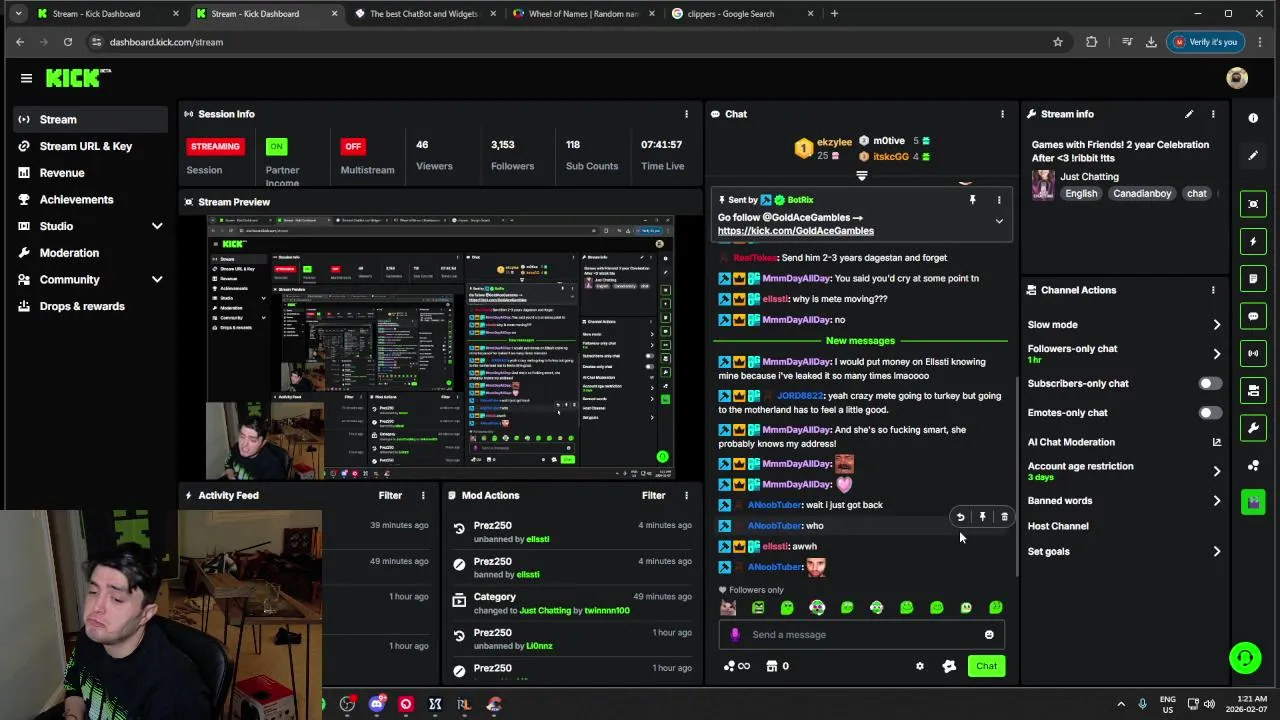Open the Revenue section
This screenshot has height=720, width=1280.
(91, 173)
